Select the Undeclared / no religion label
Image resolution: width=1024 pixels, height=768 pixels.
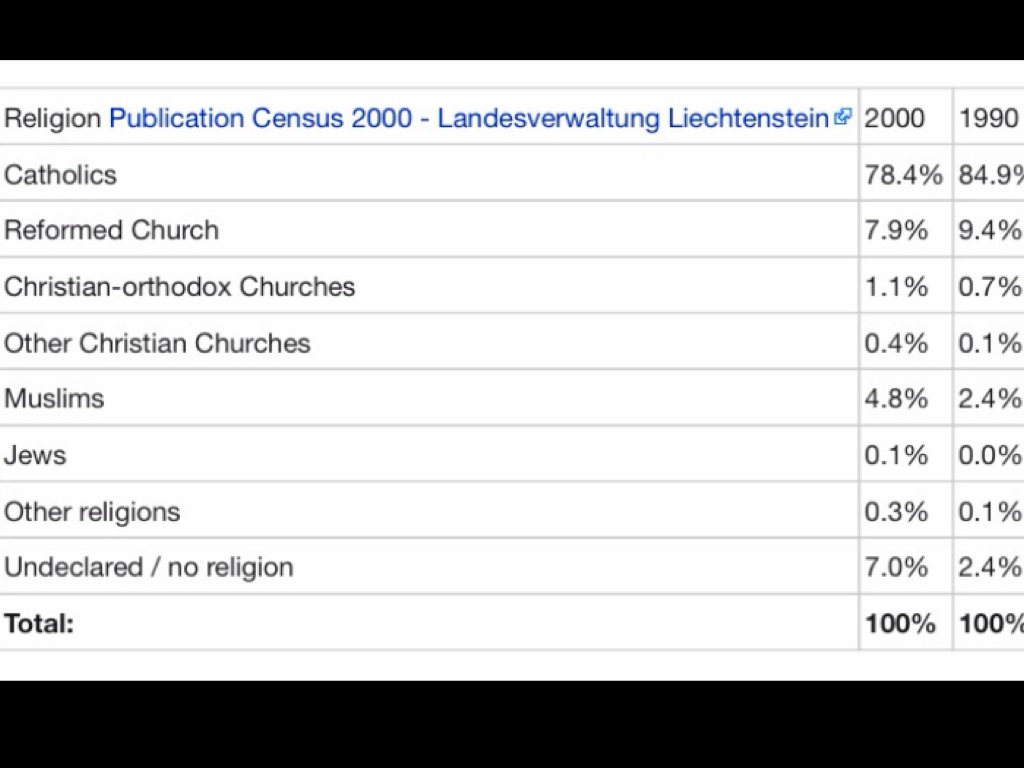(148, 567)
